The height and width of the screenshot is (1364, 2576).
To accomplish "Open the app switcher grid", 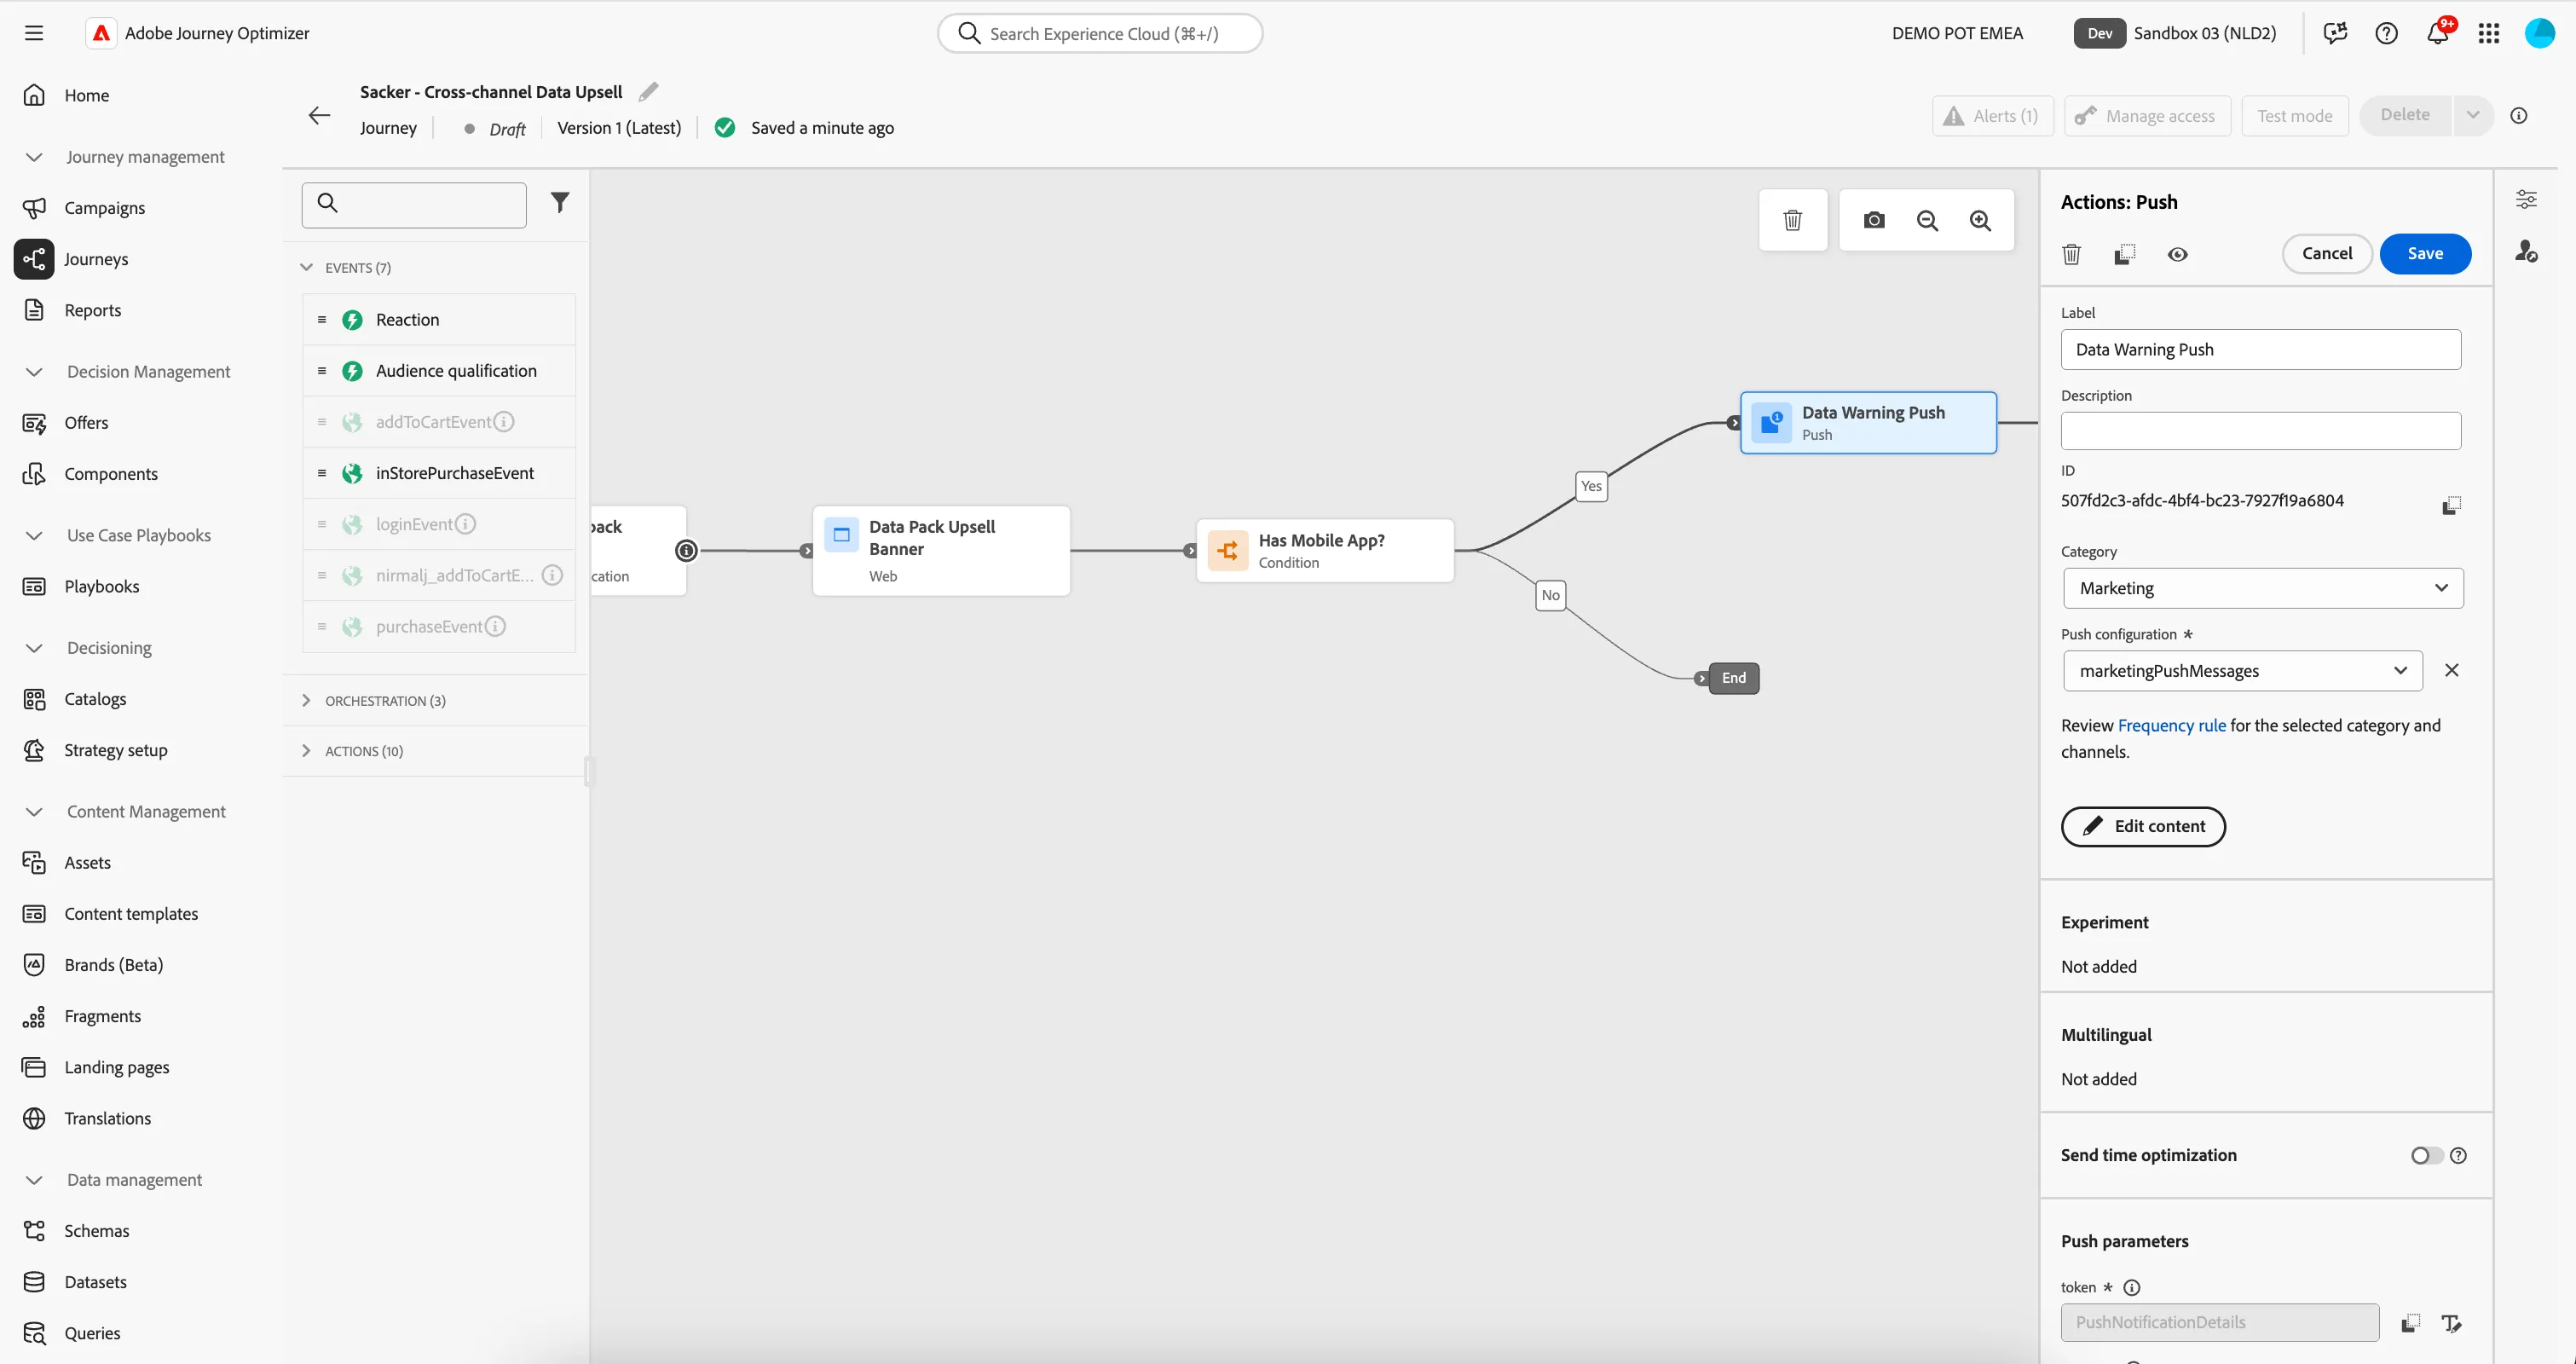I will 2489,33.
